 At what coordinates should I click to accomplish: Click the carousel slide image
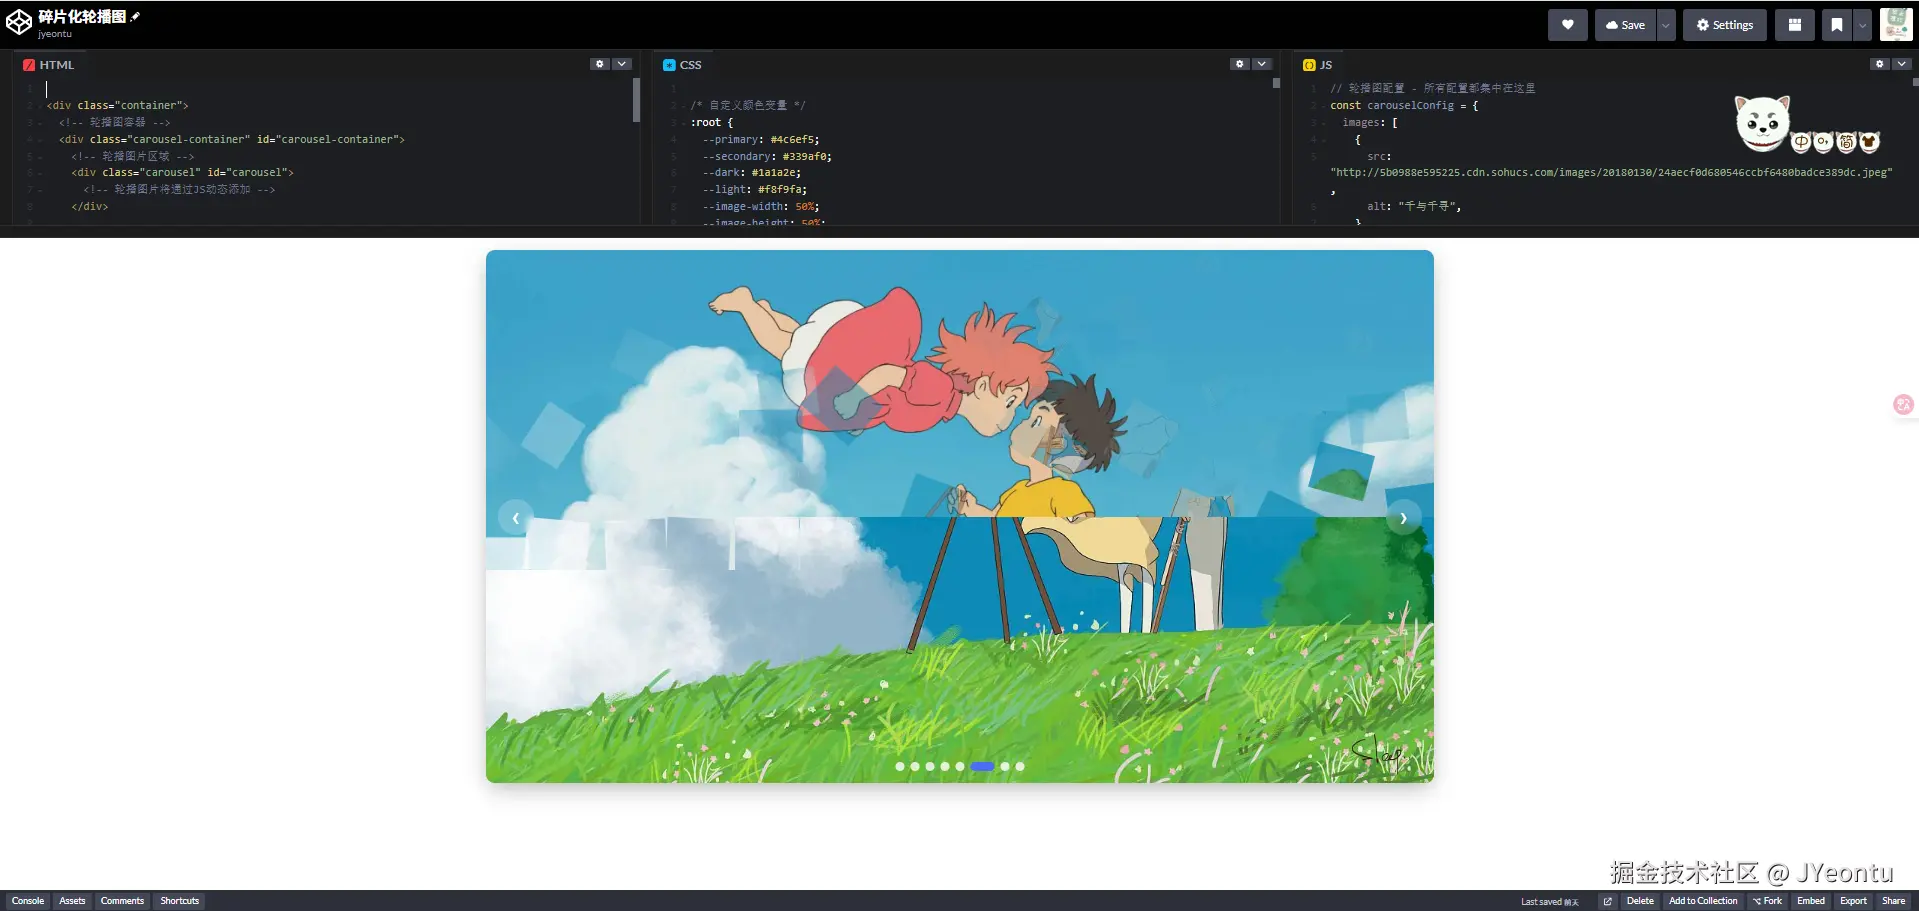tap(960, 516)
